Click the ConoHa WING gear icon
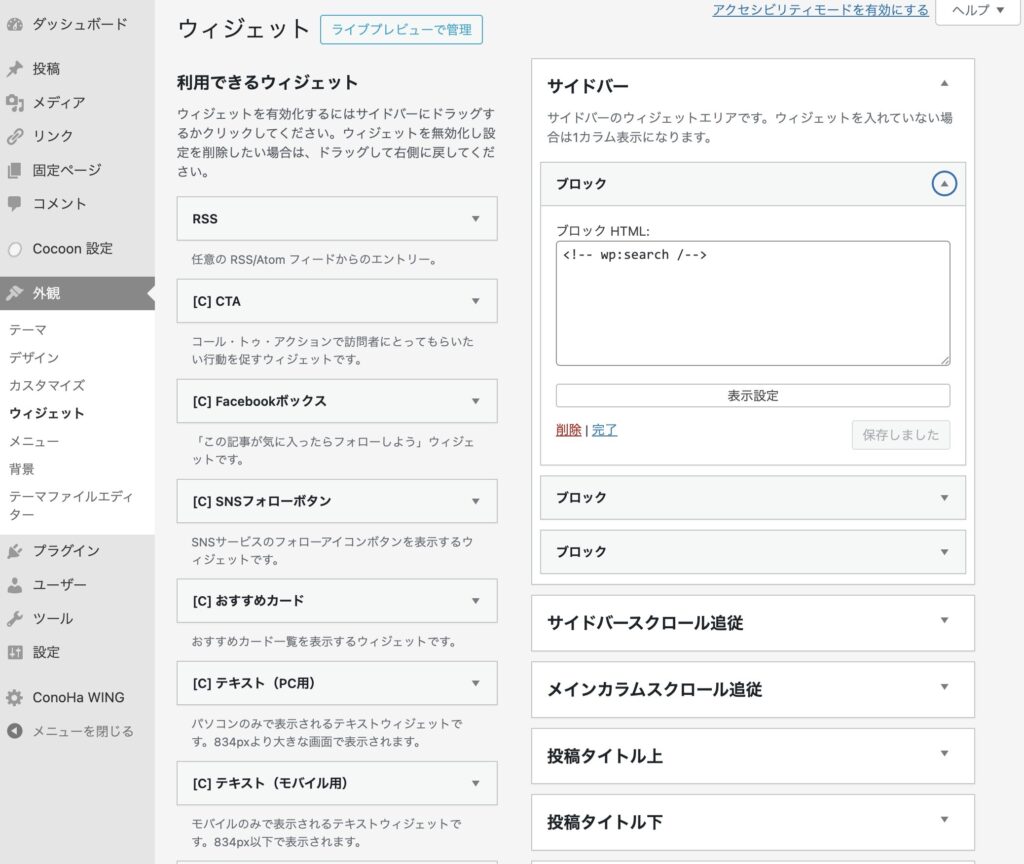This screenshot has width=1024, height=864. [x=14, y=698]
